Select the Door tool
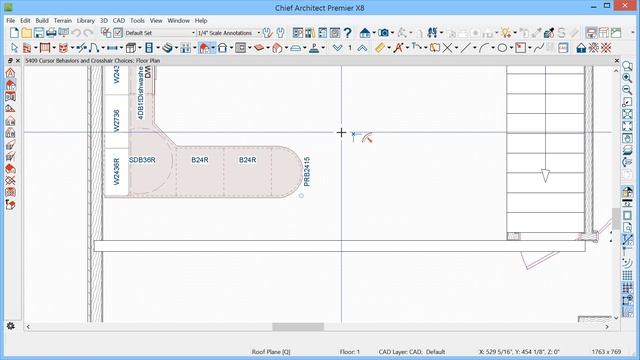Image resolution: width=640 pixels, height=360 pixels. tap(93, 48)
